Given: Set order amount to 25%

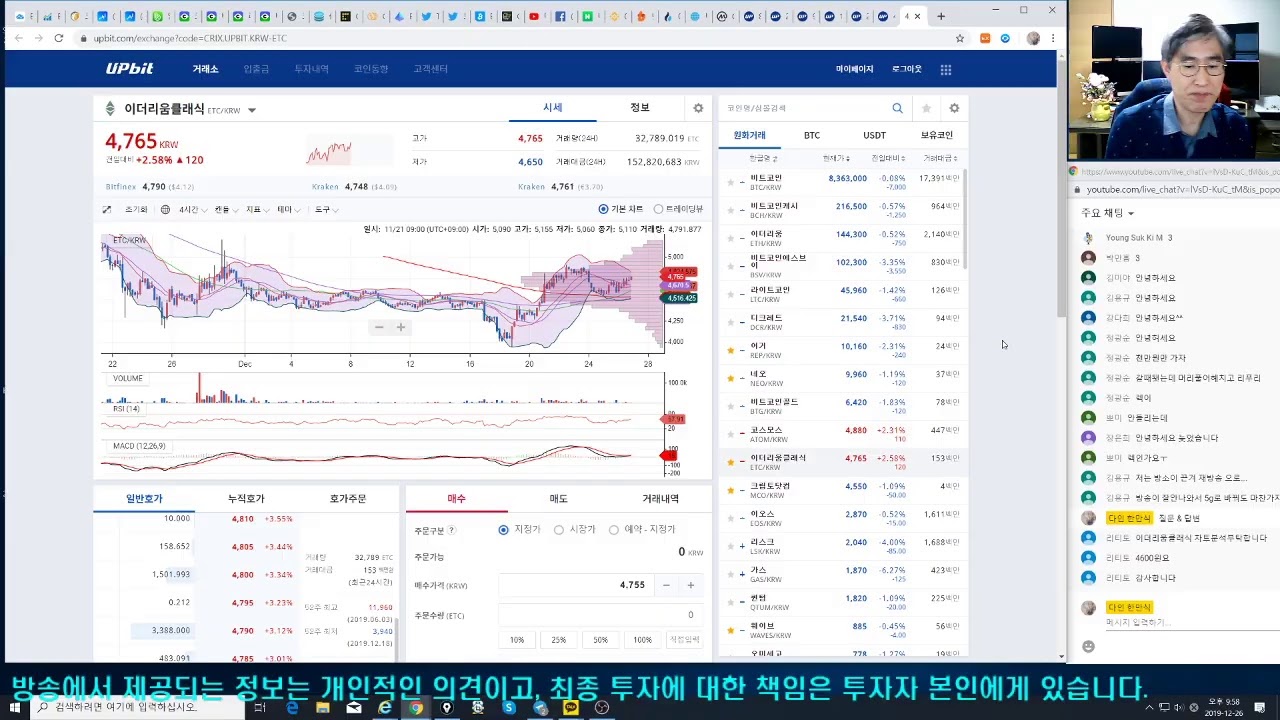Looking at the screenshot, I should [558, 640].
